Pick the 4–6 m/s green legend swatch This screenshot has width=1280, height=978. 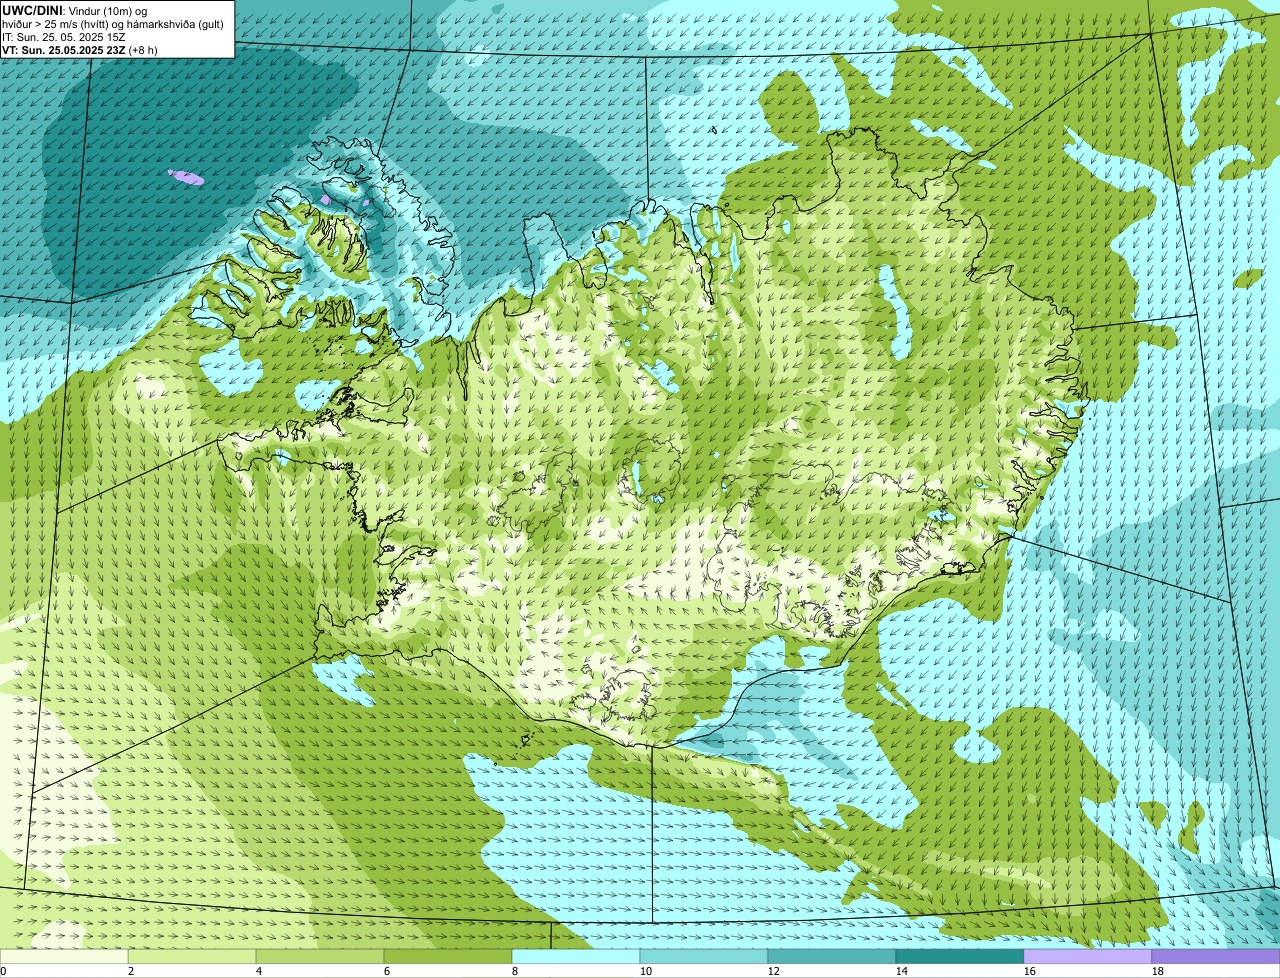[x=320, y=957]
